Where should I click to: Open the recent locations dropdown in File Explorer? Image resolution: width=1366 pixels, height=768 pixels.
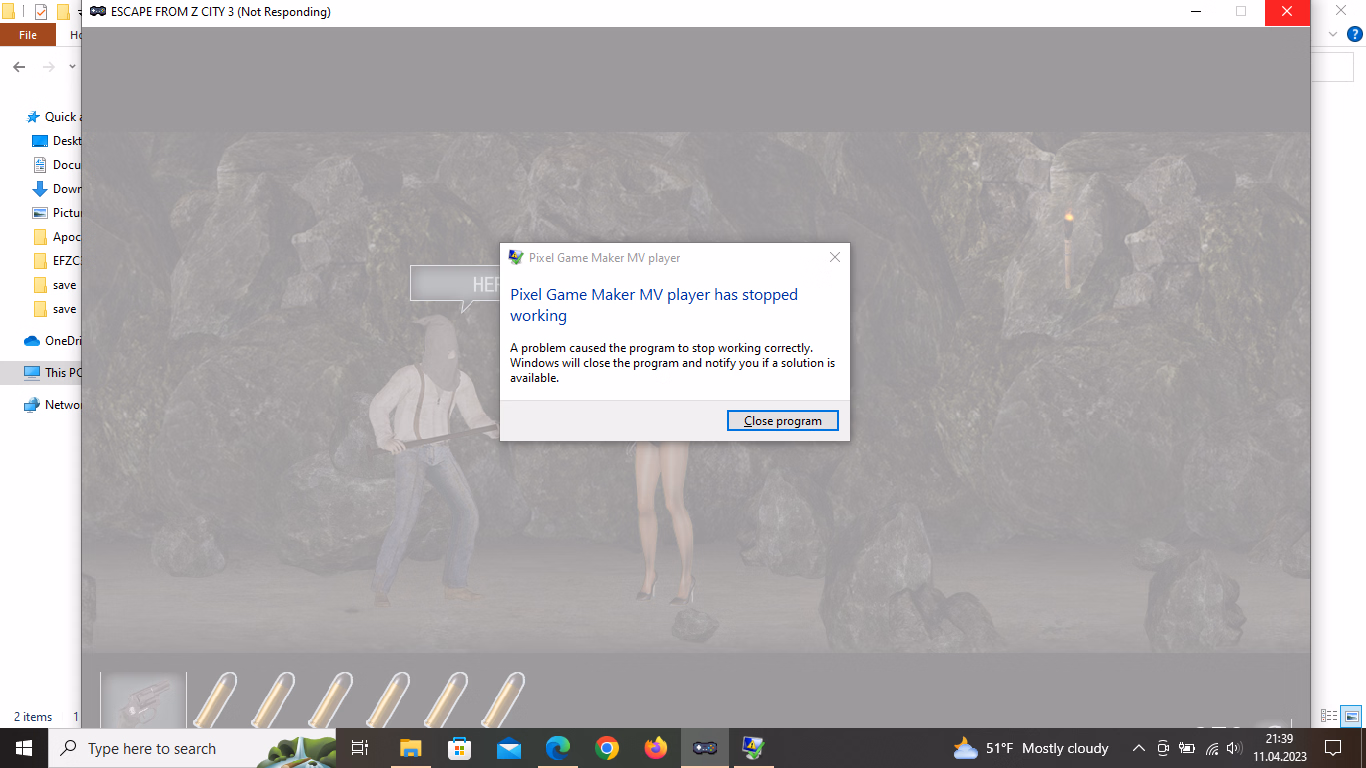[x=72, y=67]
